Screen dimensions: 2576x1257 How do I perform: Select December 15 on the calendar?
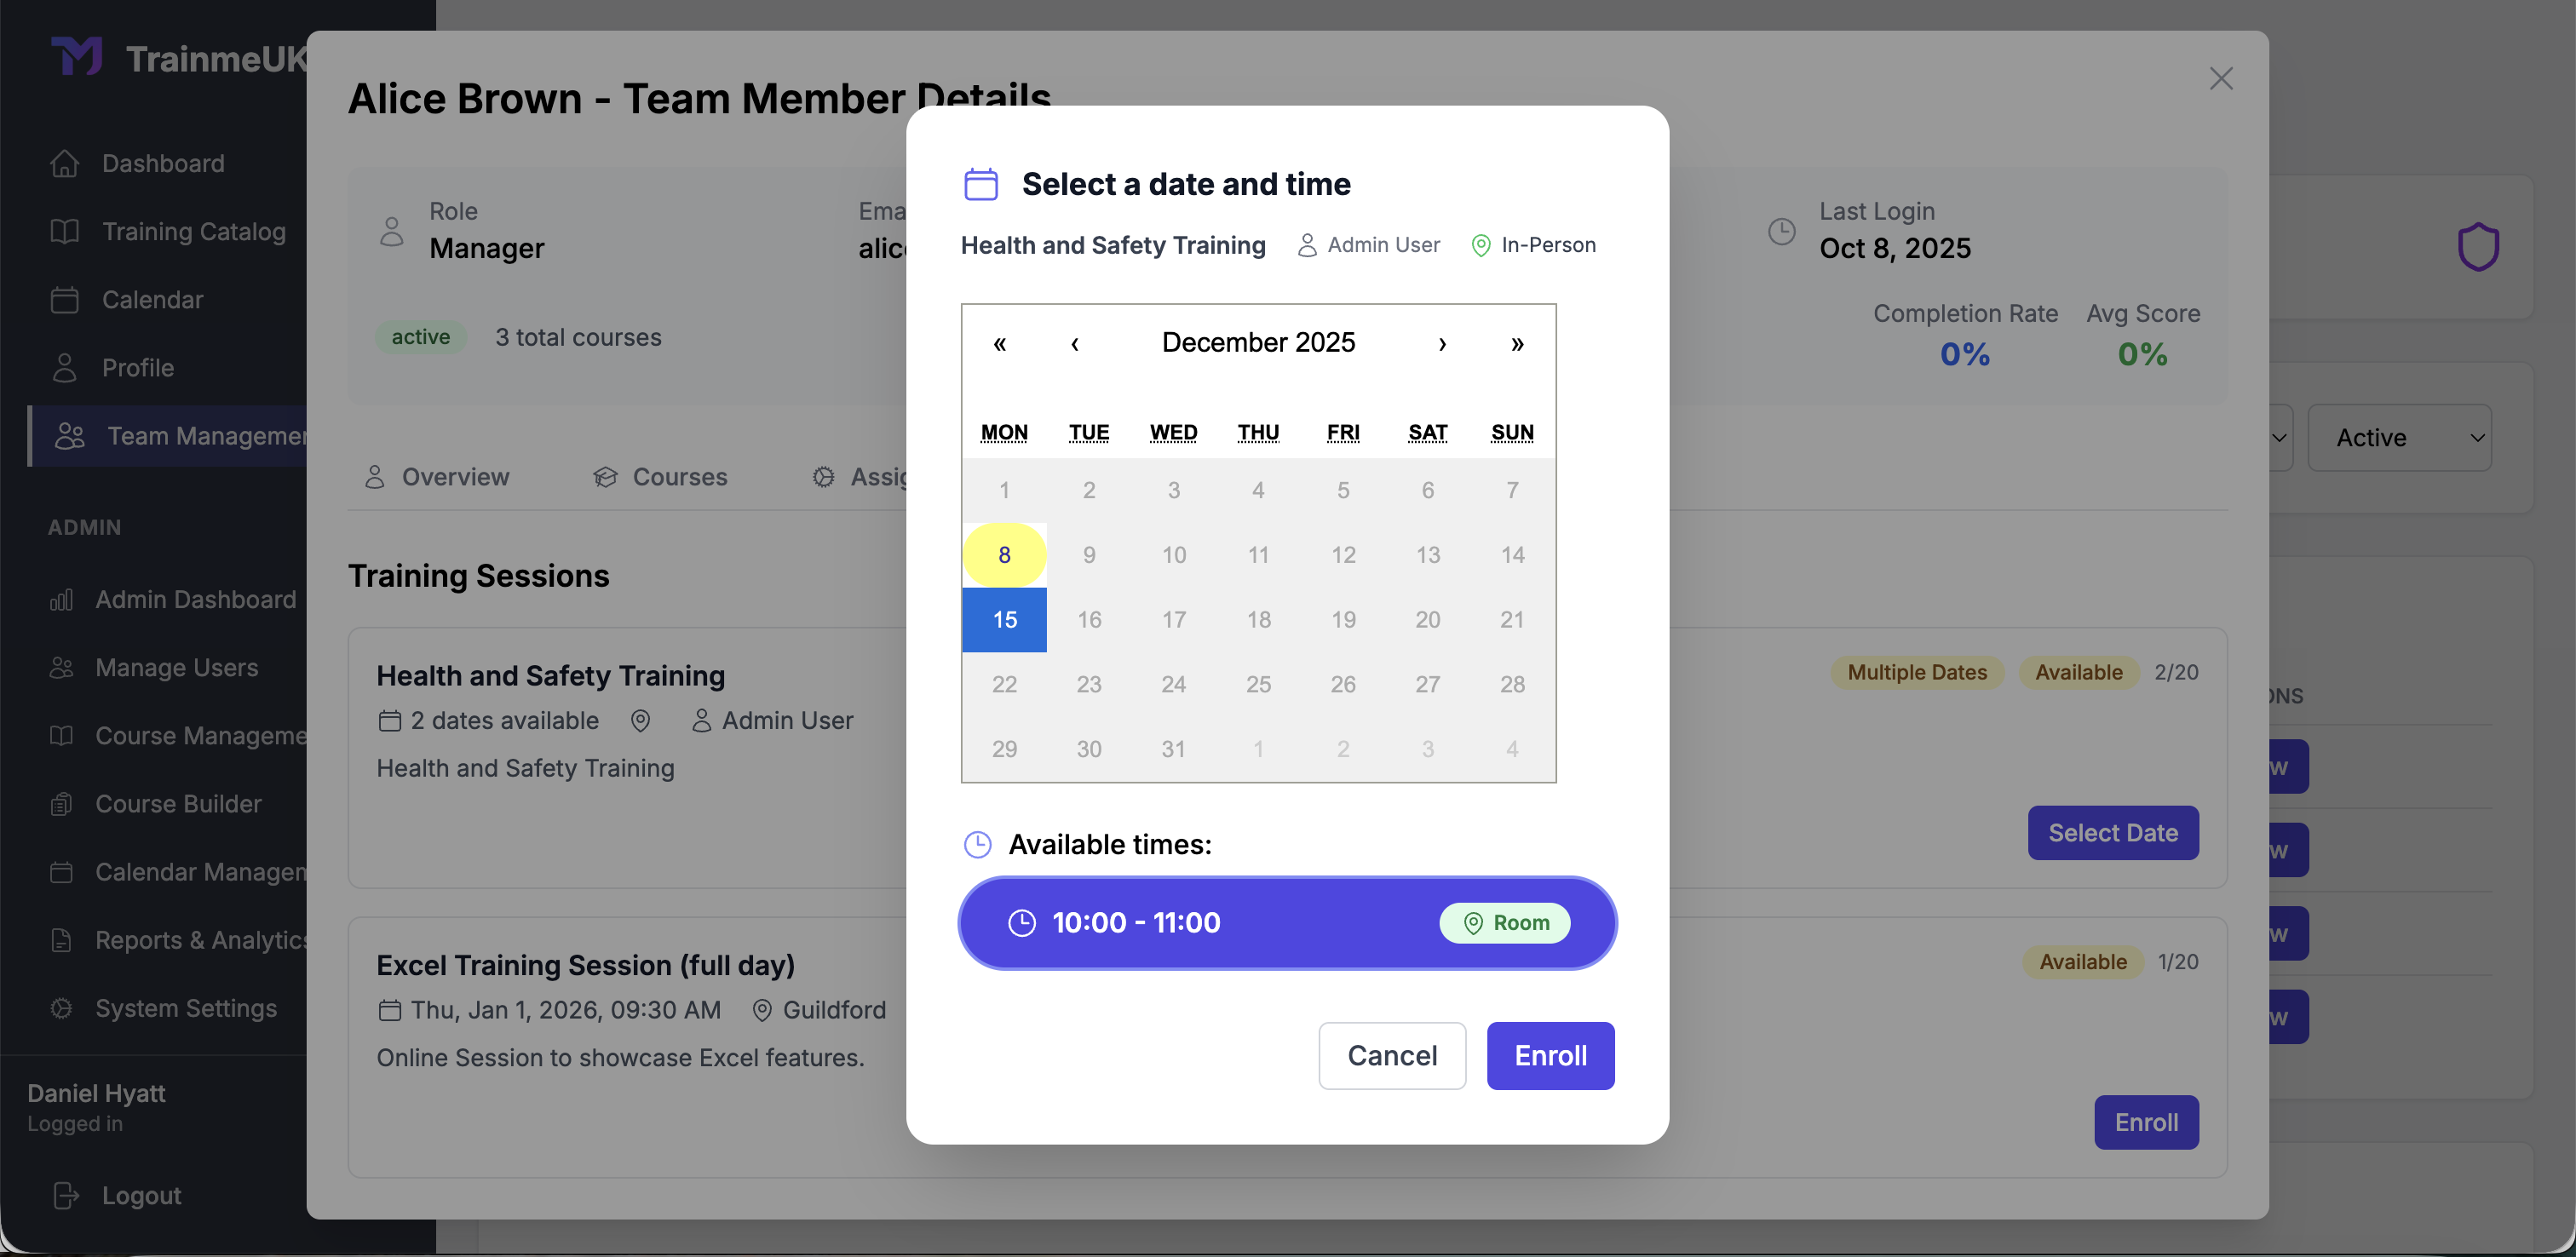point(1004,620)
